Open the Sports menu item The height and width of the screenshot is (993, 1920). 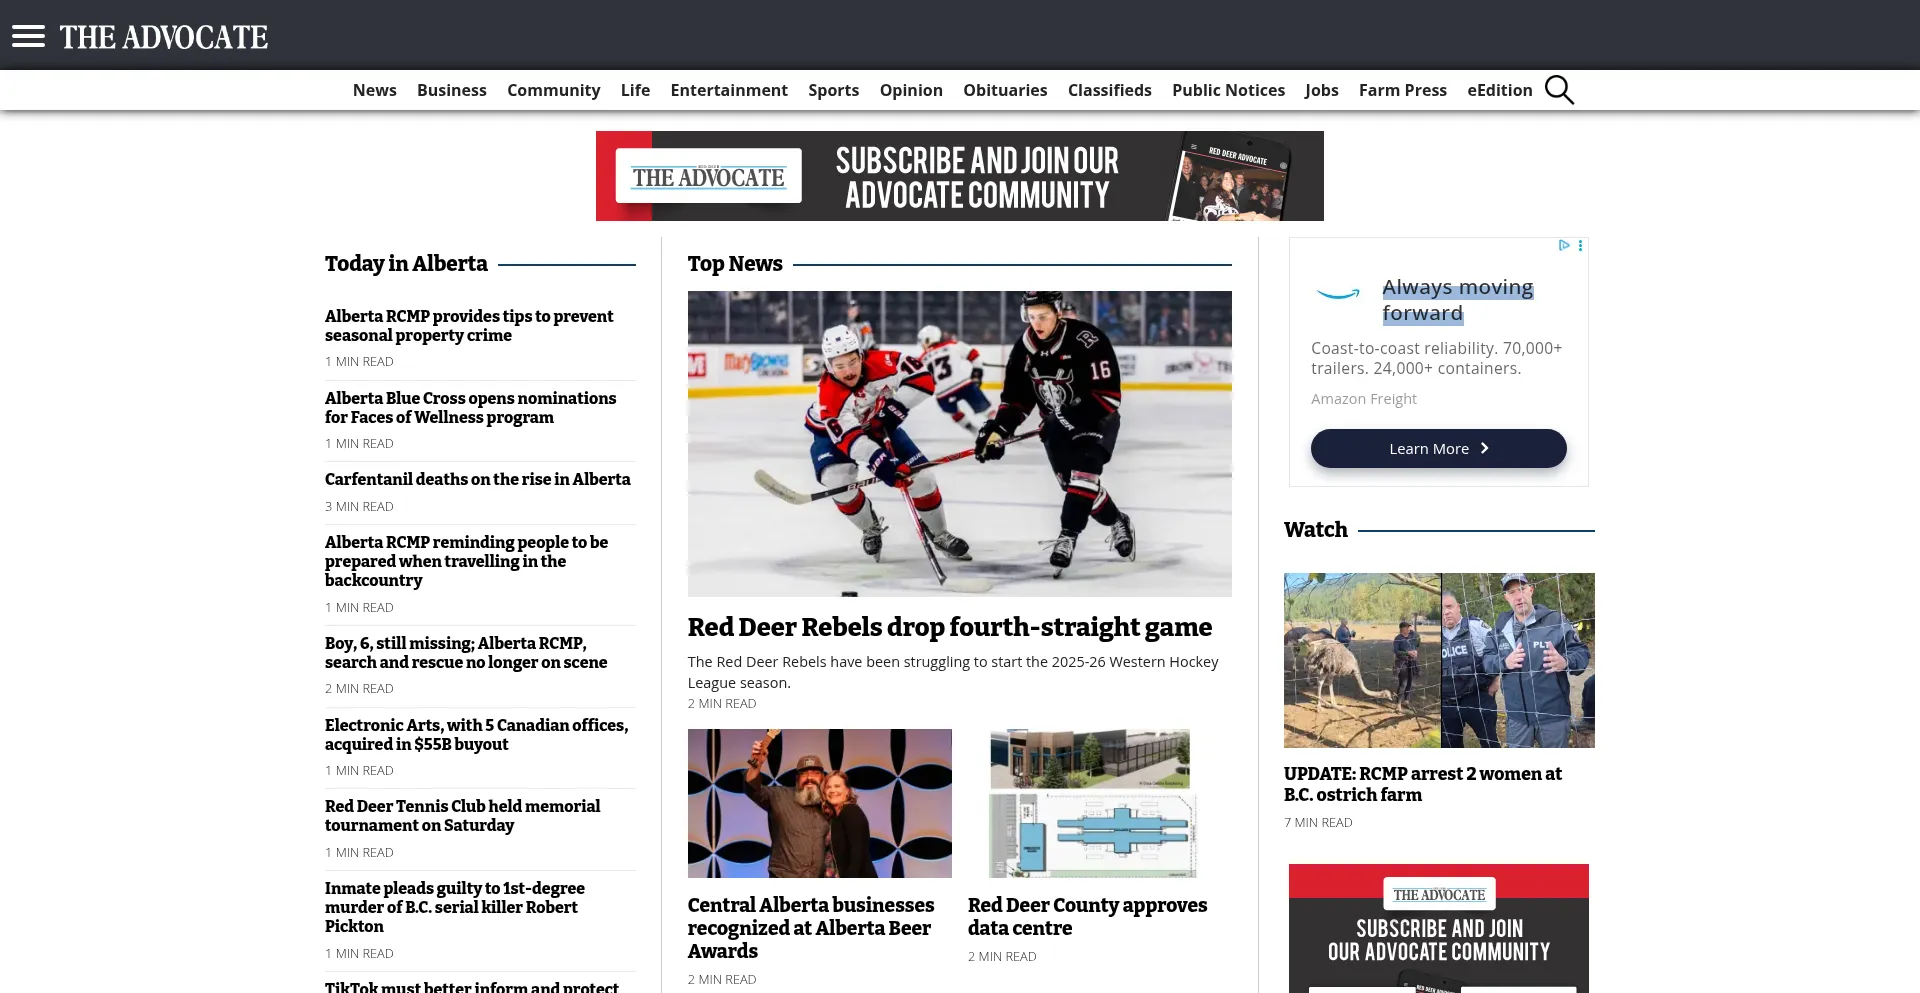coord(833,90)
